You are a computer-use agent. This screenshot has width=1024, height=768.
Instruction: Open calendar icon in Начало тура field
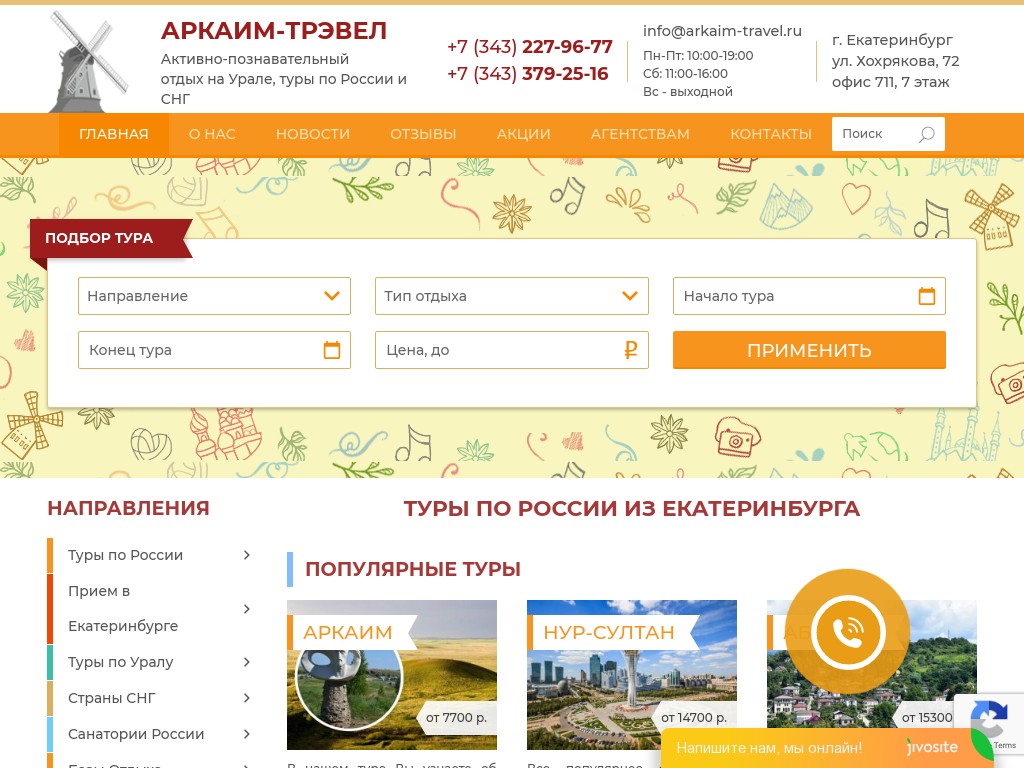[926, 296]
